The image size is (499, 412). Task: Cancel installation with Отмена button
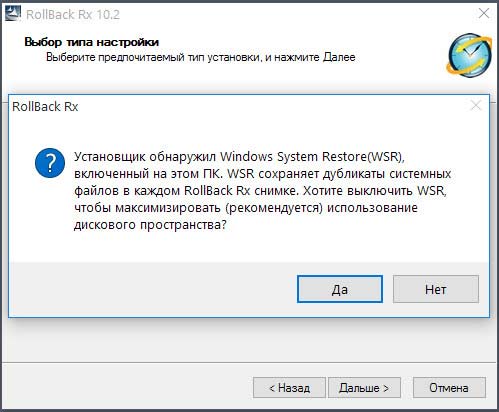(x=449, y=388)
